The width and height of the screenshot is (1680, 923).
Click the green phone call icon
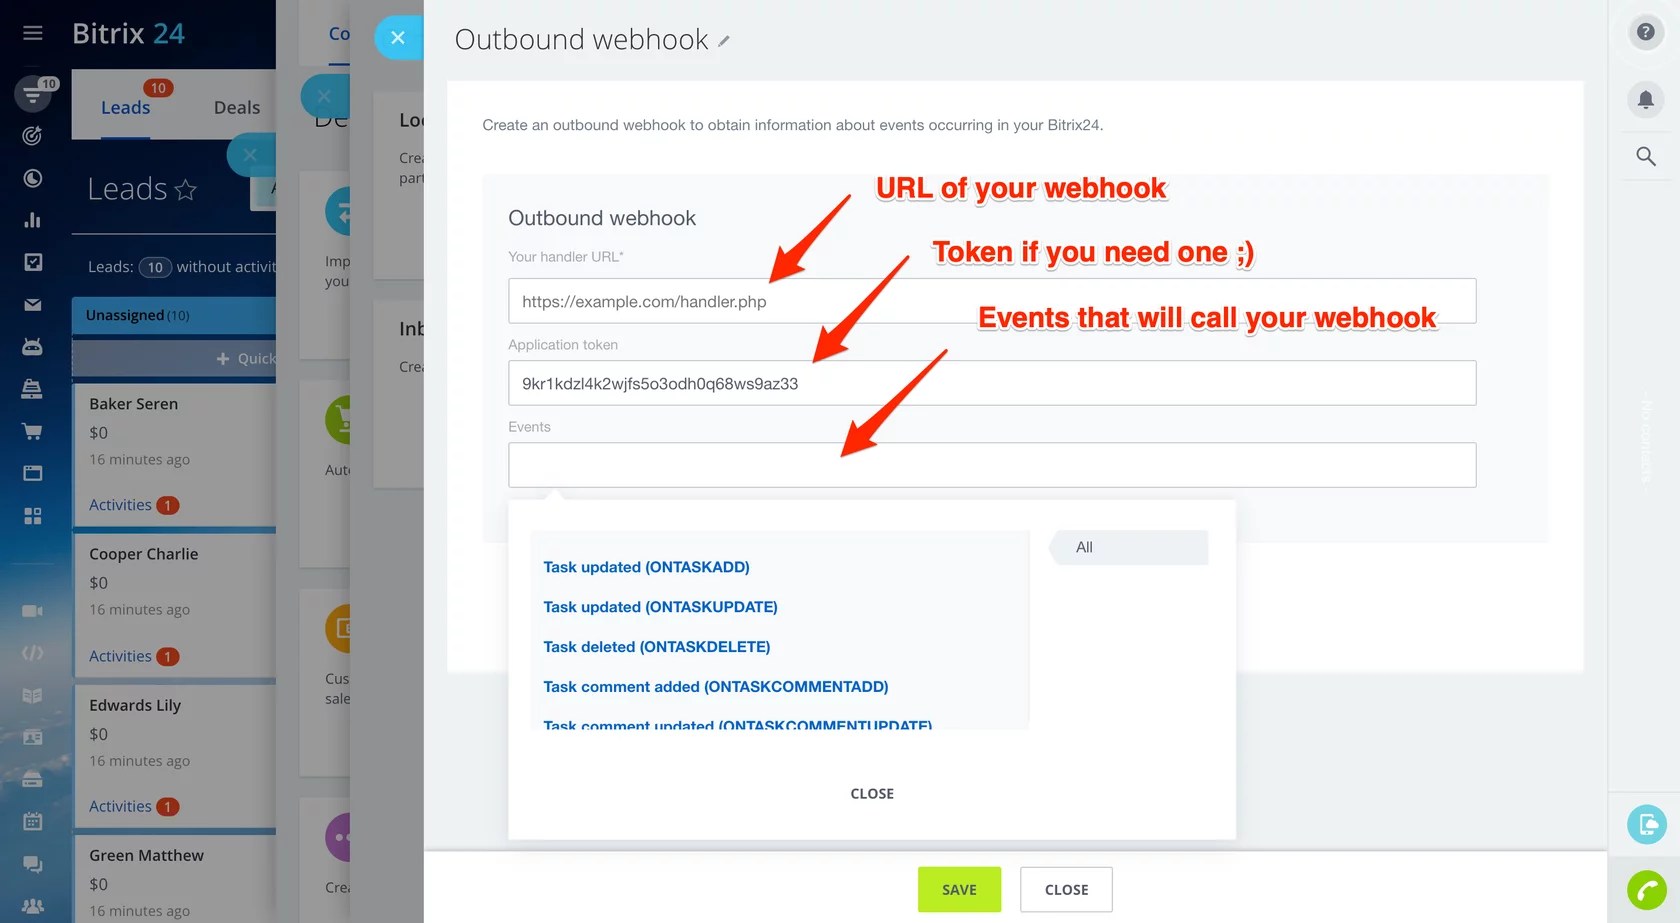1646,889
